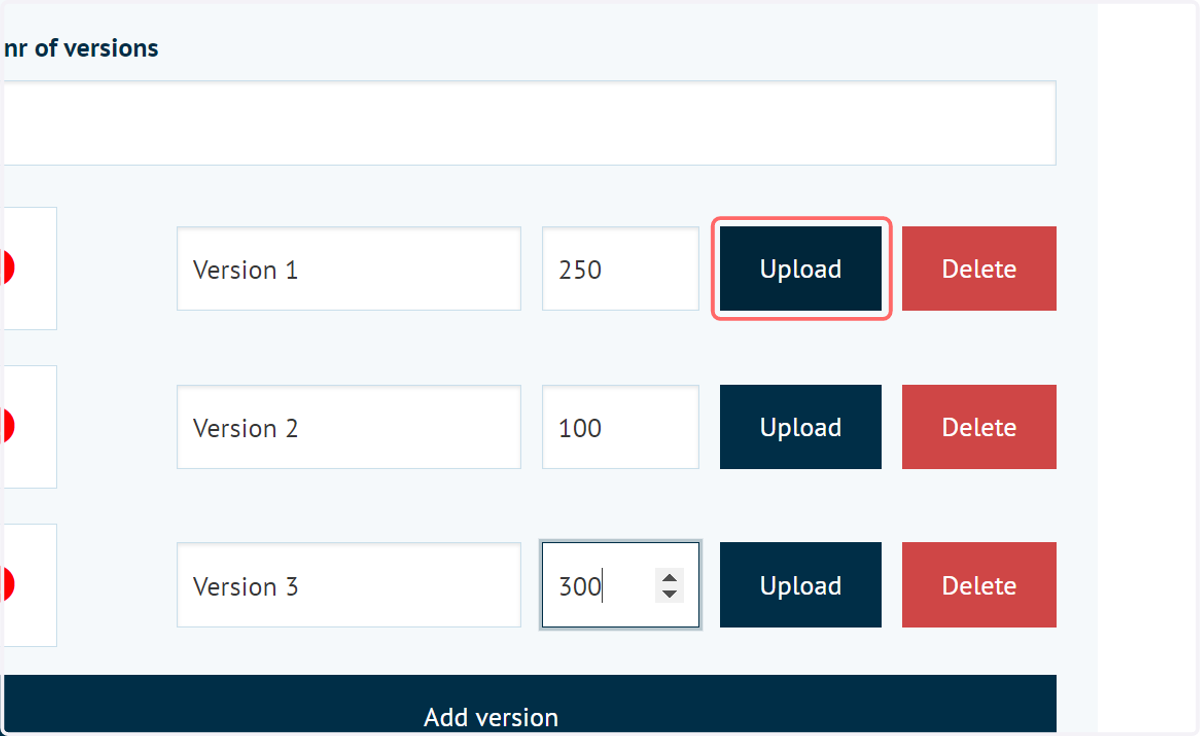Decrease Version 3 quantity with down arrow

[670, 594]
